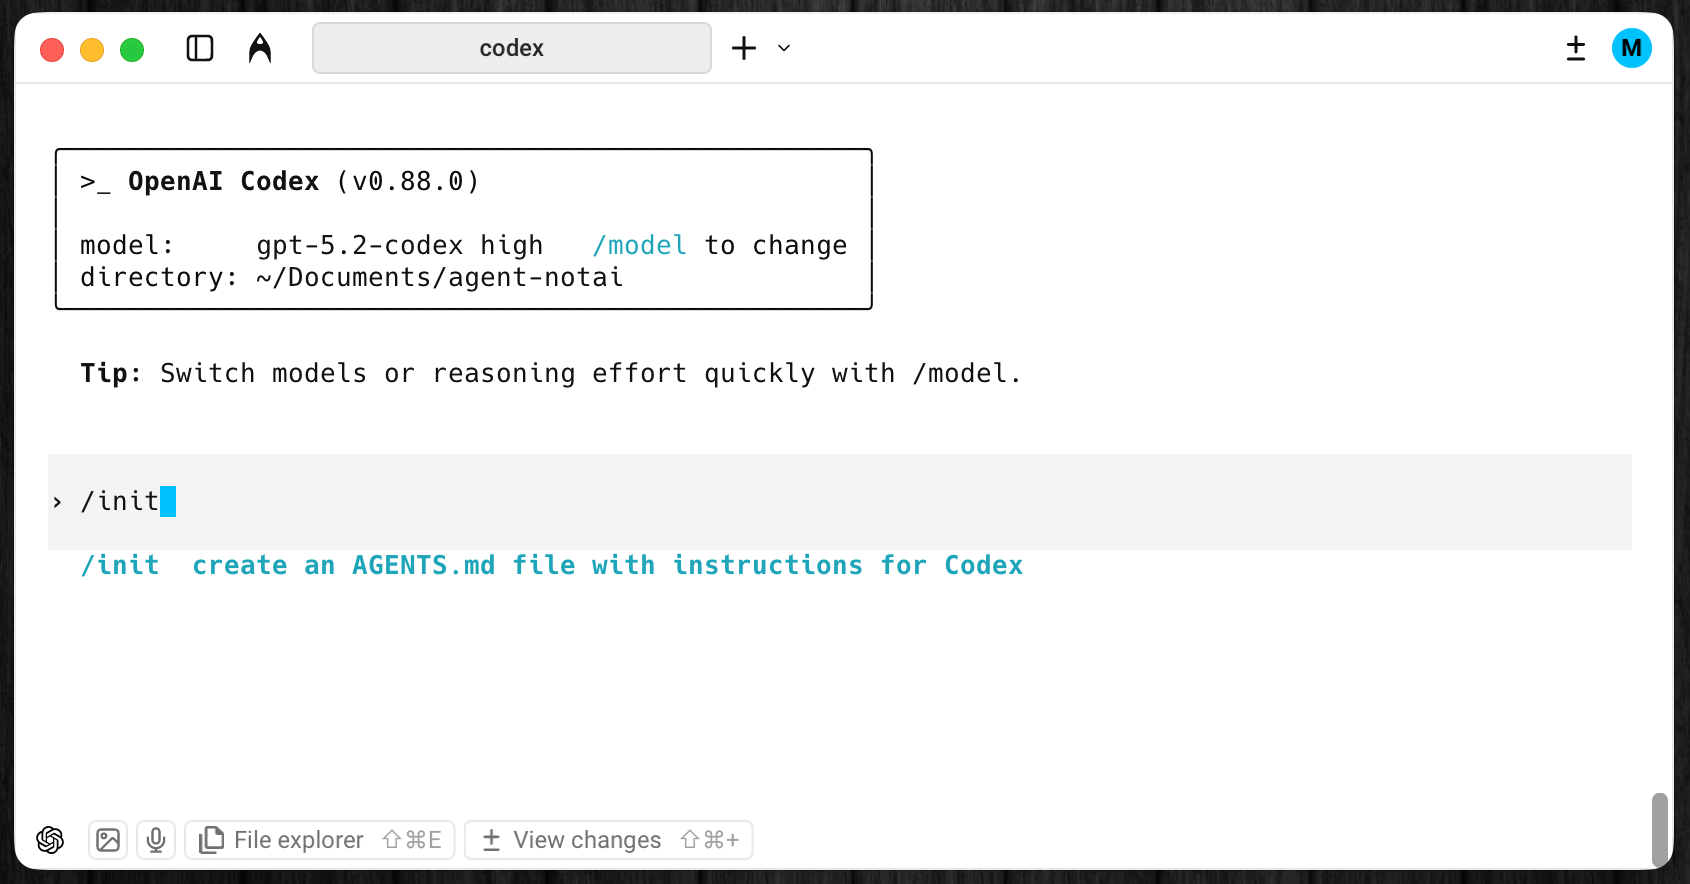Minimize window using yellow button

click(92, 49)
